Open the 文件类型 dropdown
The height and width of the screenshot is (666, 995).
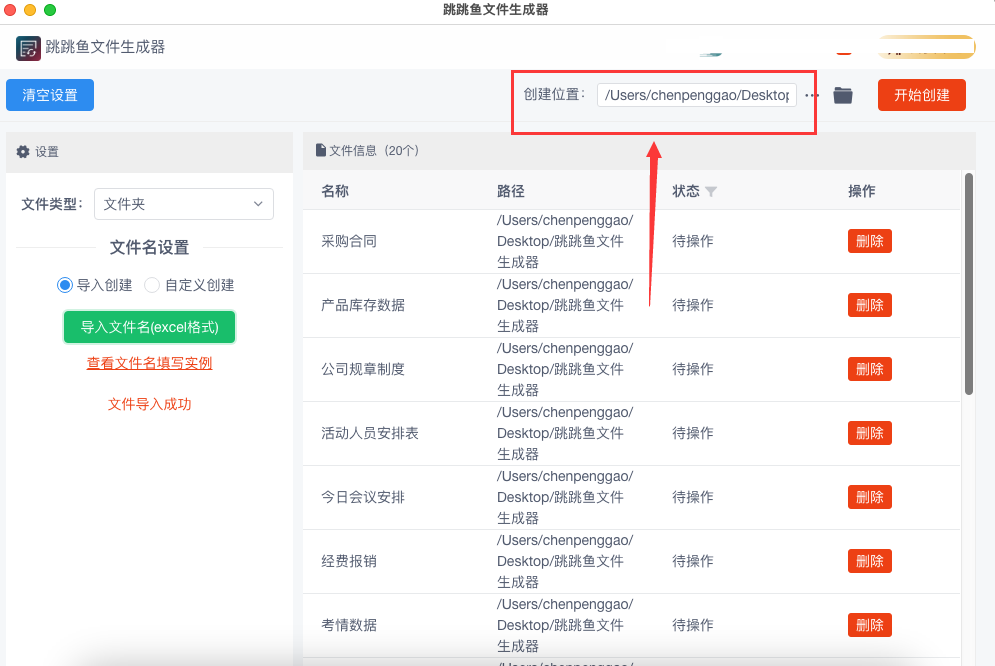[184, 204]
